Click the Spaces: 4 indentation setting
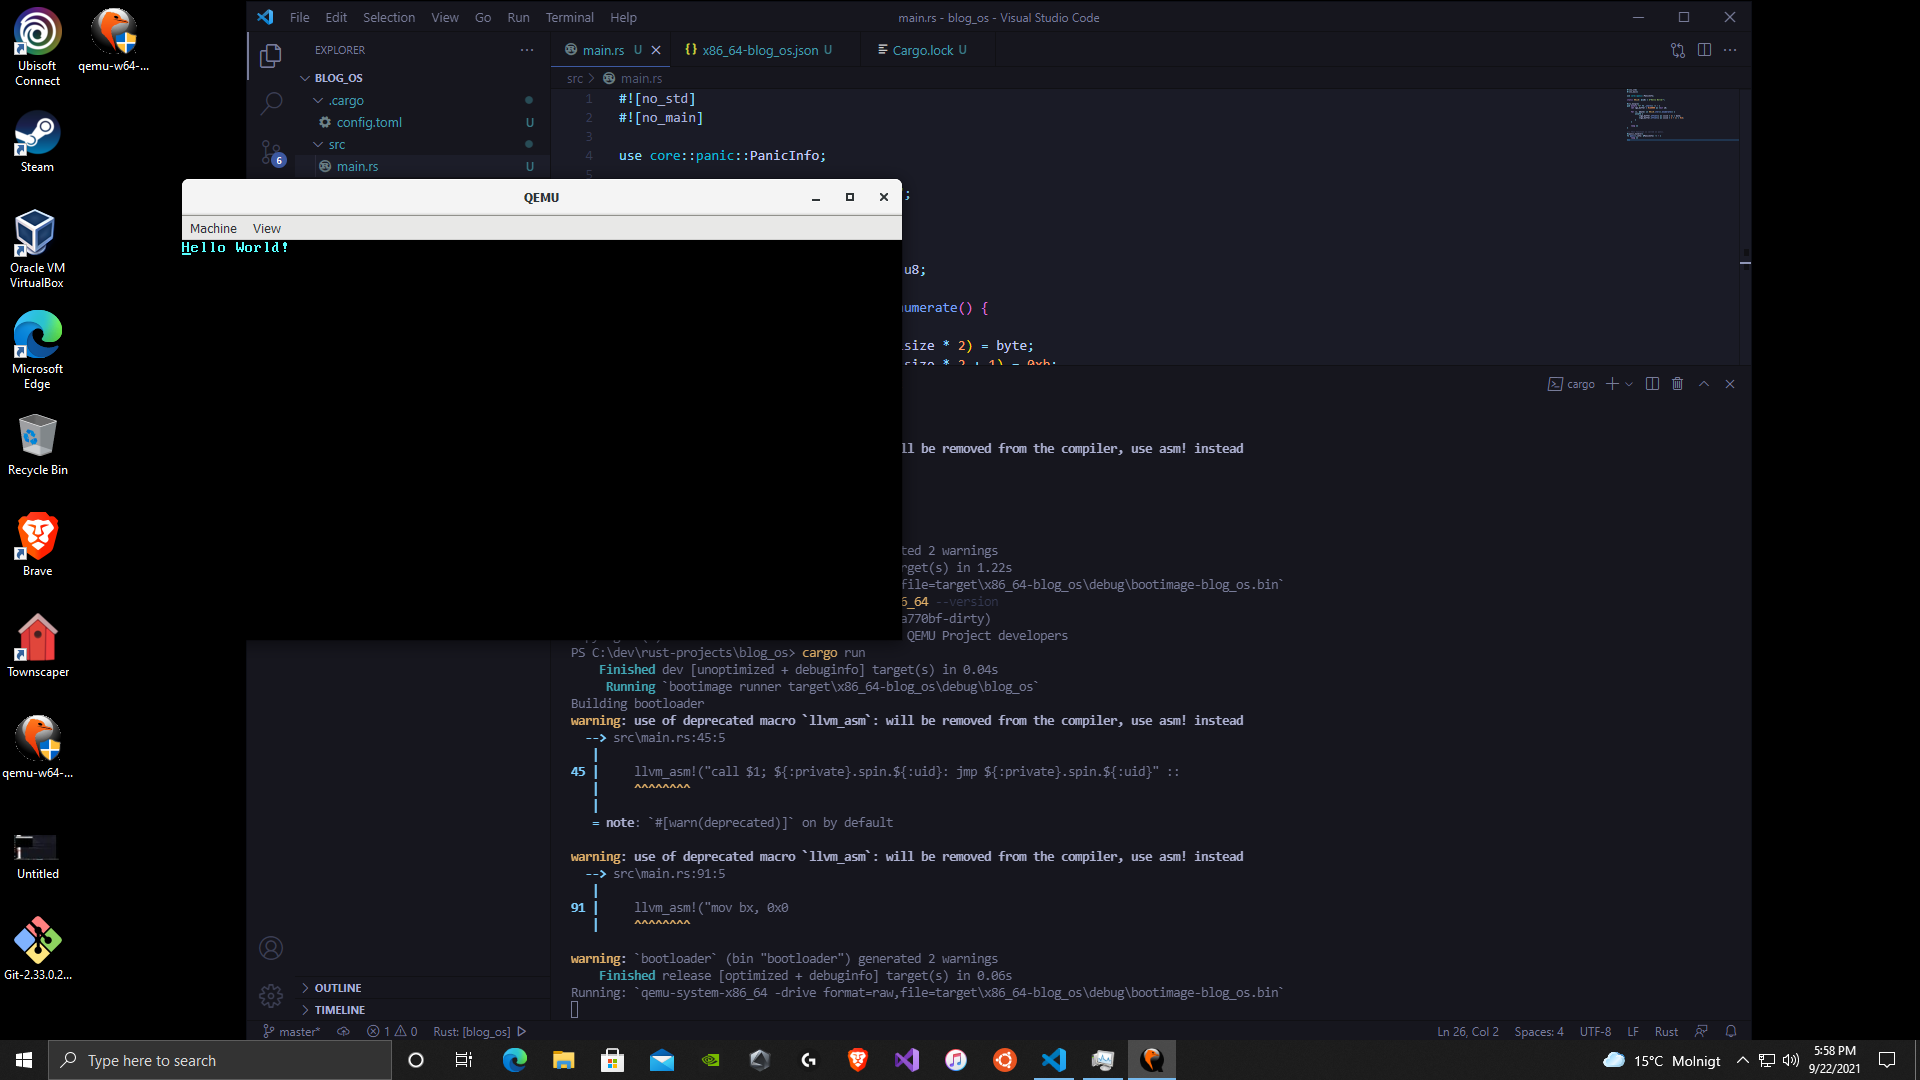The height and width of the screenshot is (1080, 1920). [1538, 1031]
